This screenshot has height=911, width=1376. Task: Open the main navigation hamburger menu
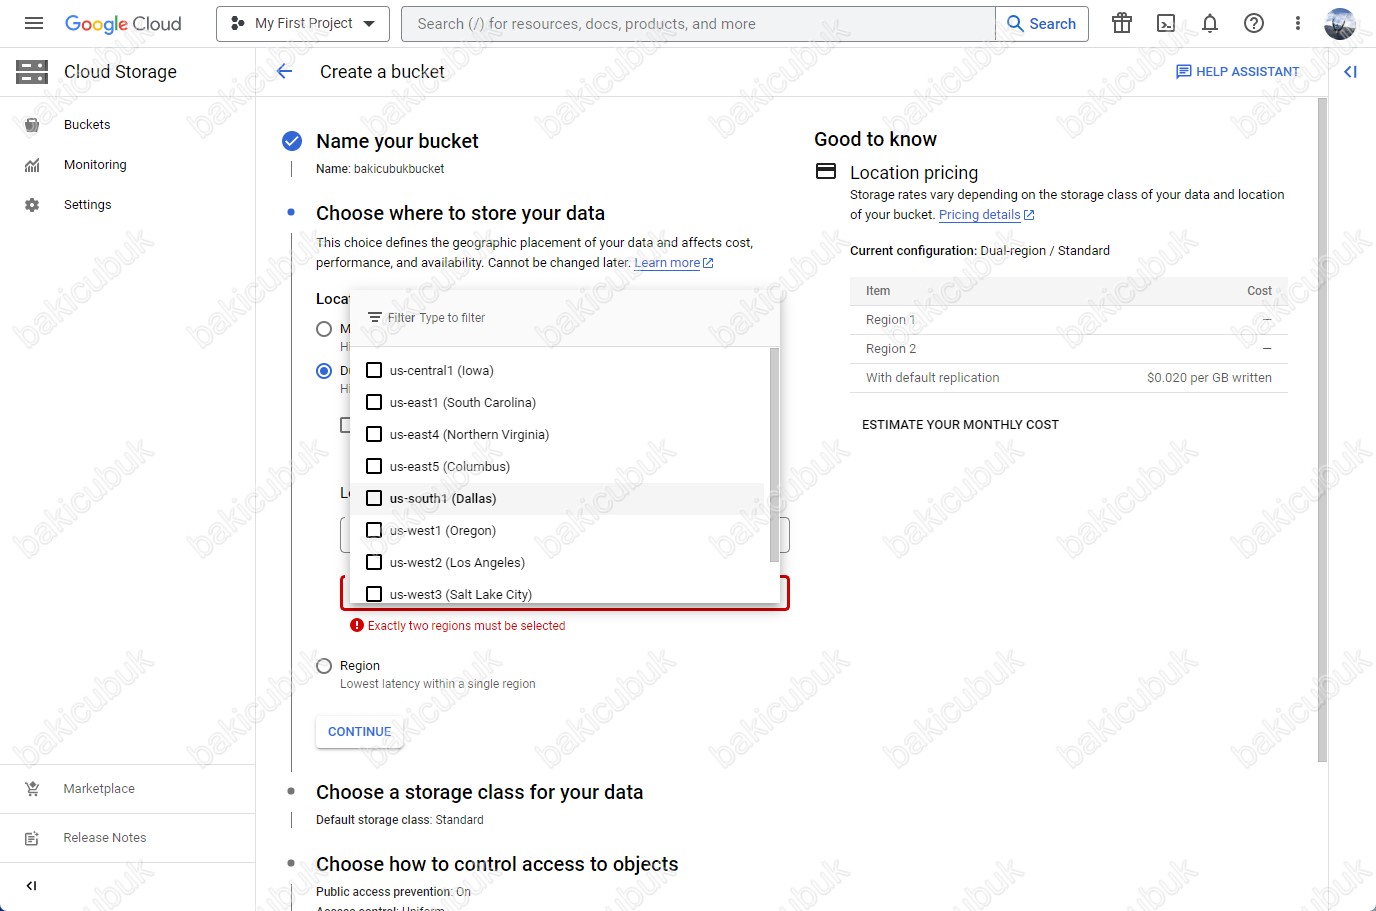coord(34,23)
